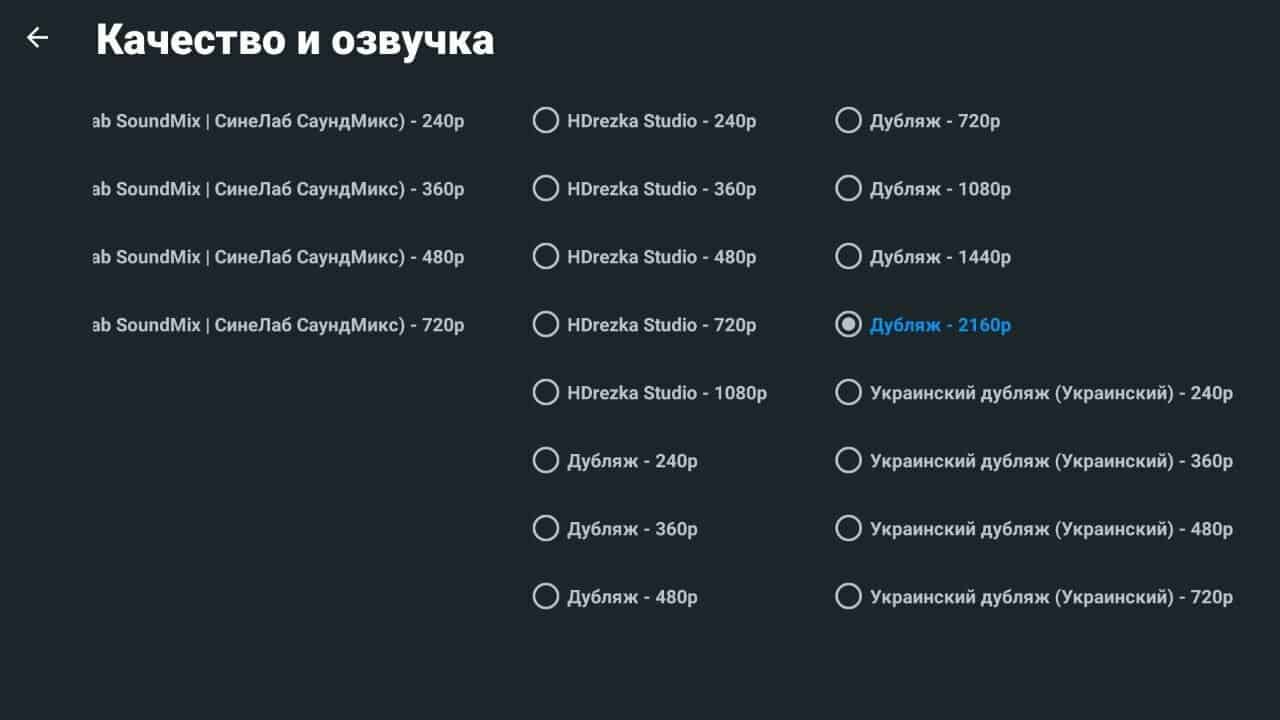Choose HDrezka Studio - 1080p quality

[546, 393]
